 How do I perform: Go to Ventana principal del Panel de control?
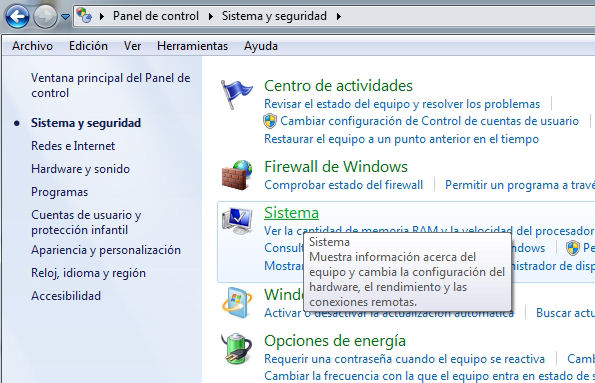110,85
